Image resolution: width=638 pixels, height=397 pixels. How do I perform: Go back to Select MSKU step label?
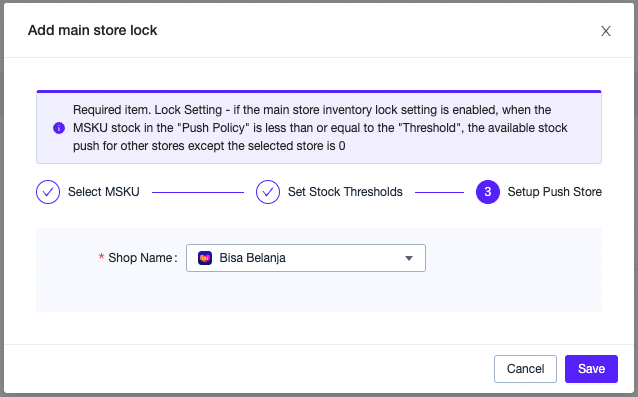pos(104,192)
